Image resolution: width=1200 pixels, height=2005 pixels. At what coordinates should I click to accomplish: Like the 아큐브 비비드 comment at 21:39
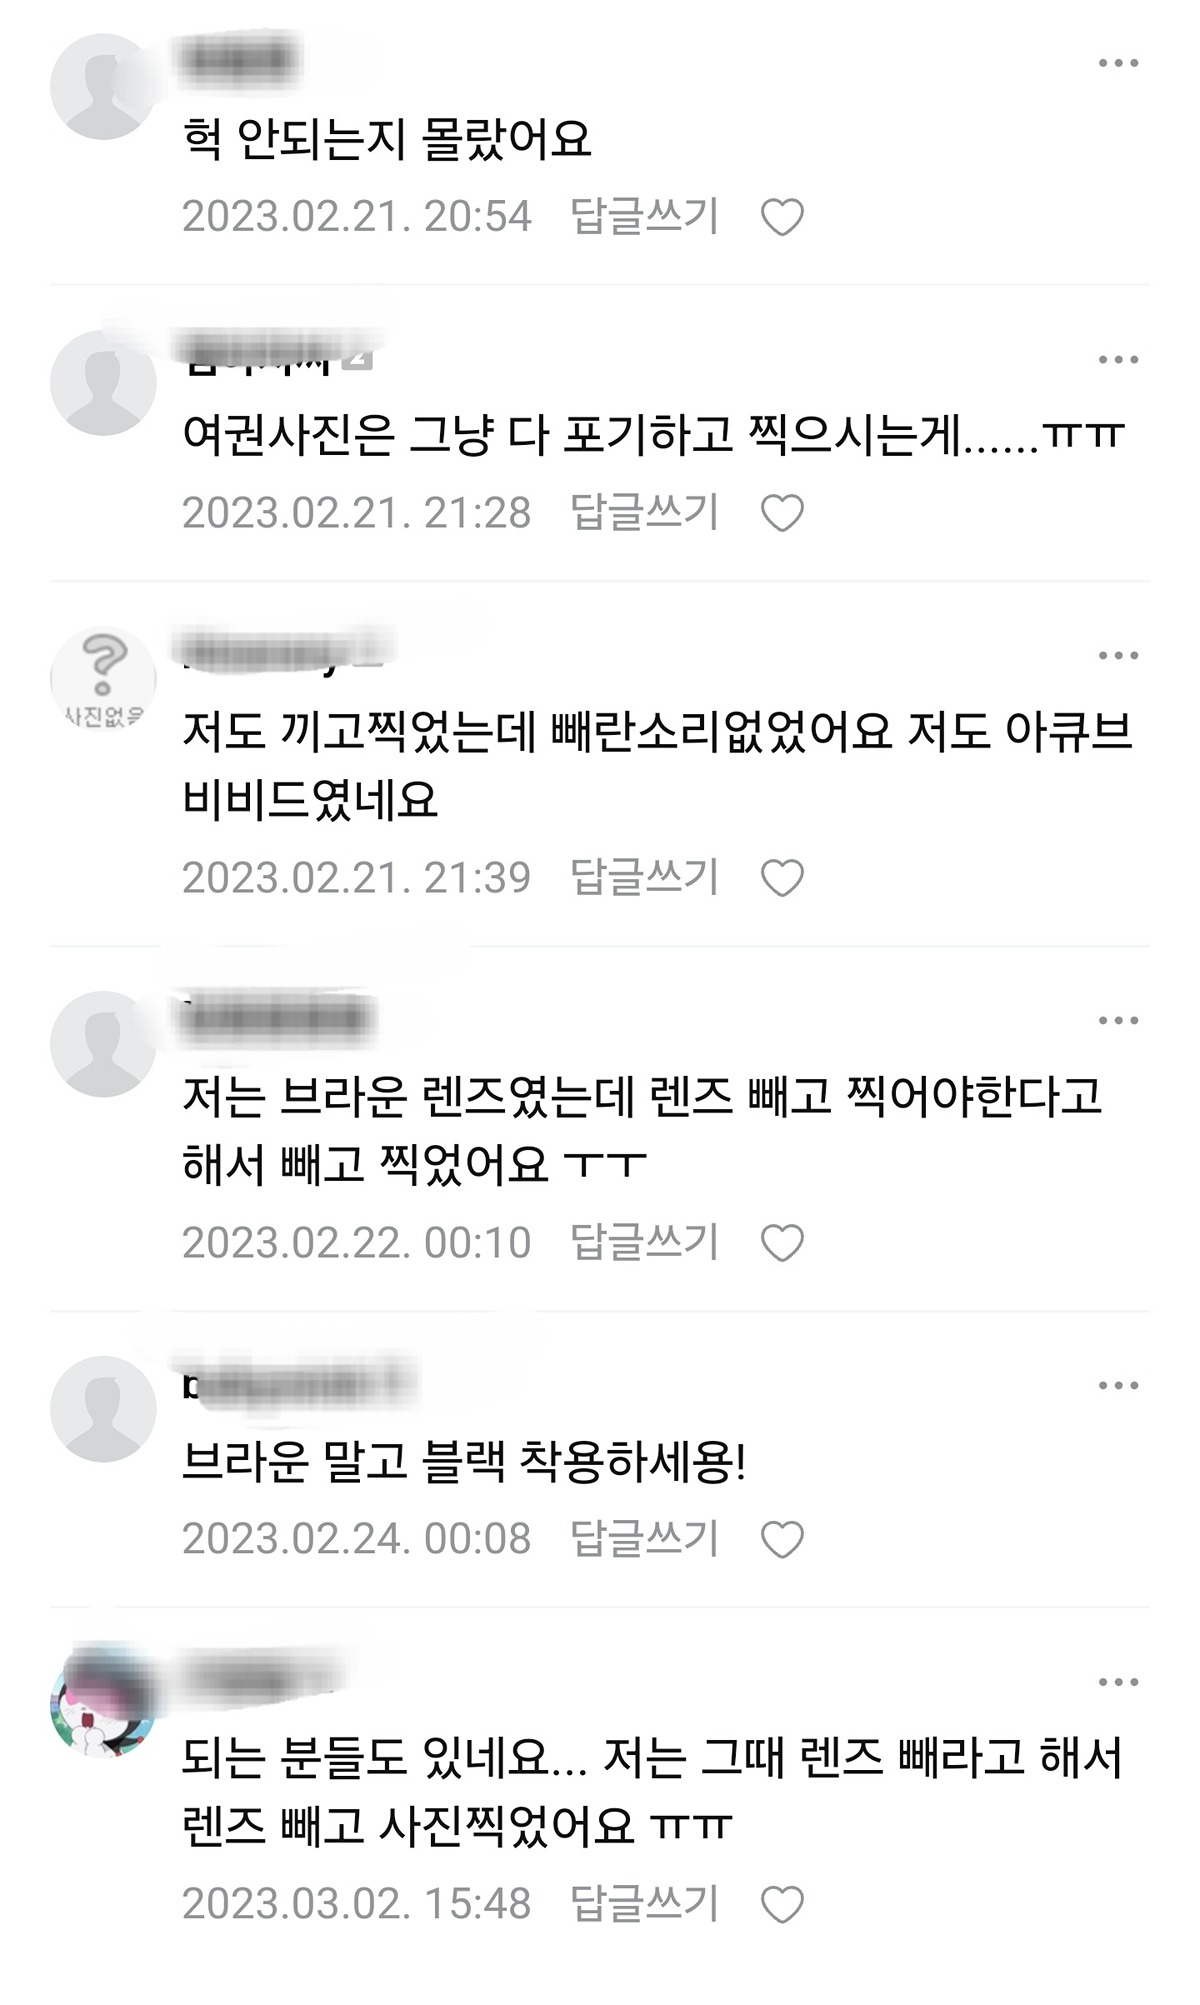782,878
